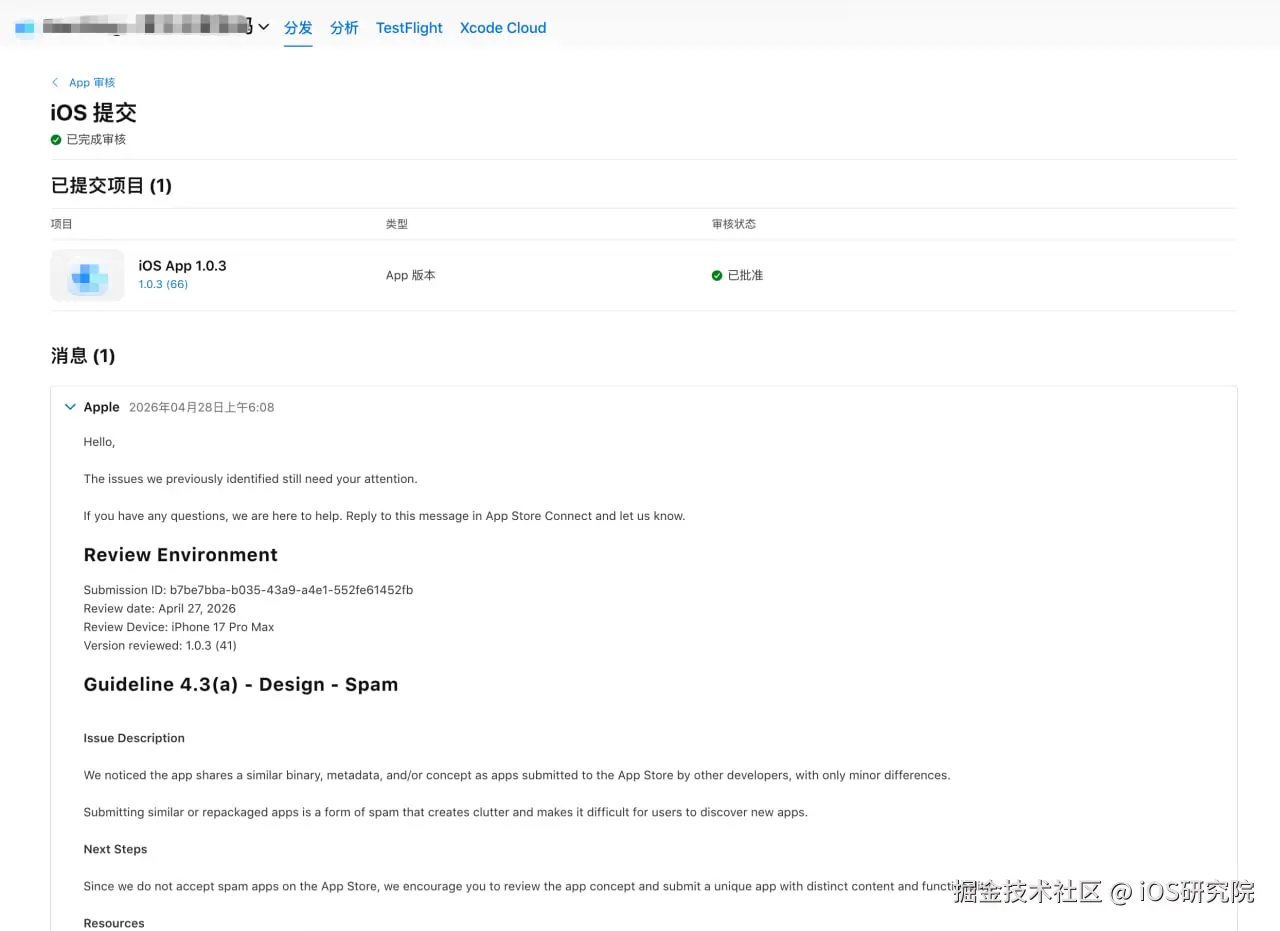Go back via App 审核 link

click(92, 82)
